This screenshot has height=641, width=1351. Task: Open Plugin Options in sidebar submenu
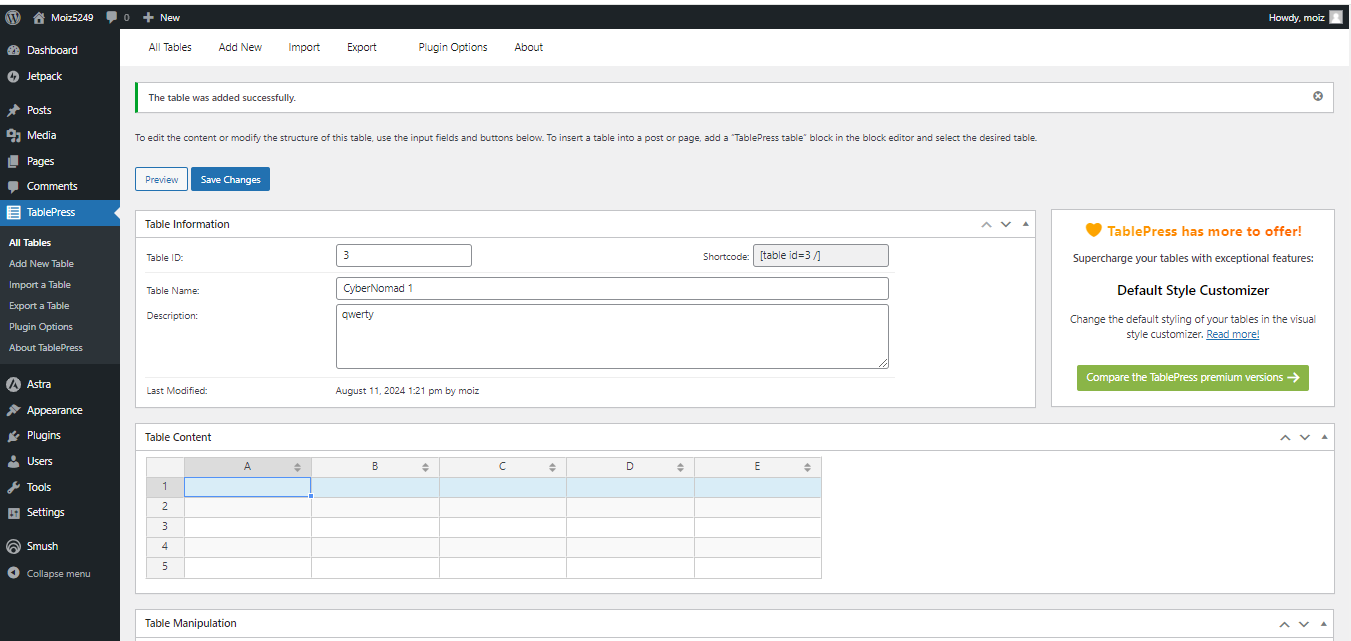pyautogui.click(x=41, y=327)
